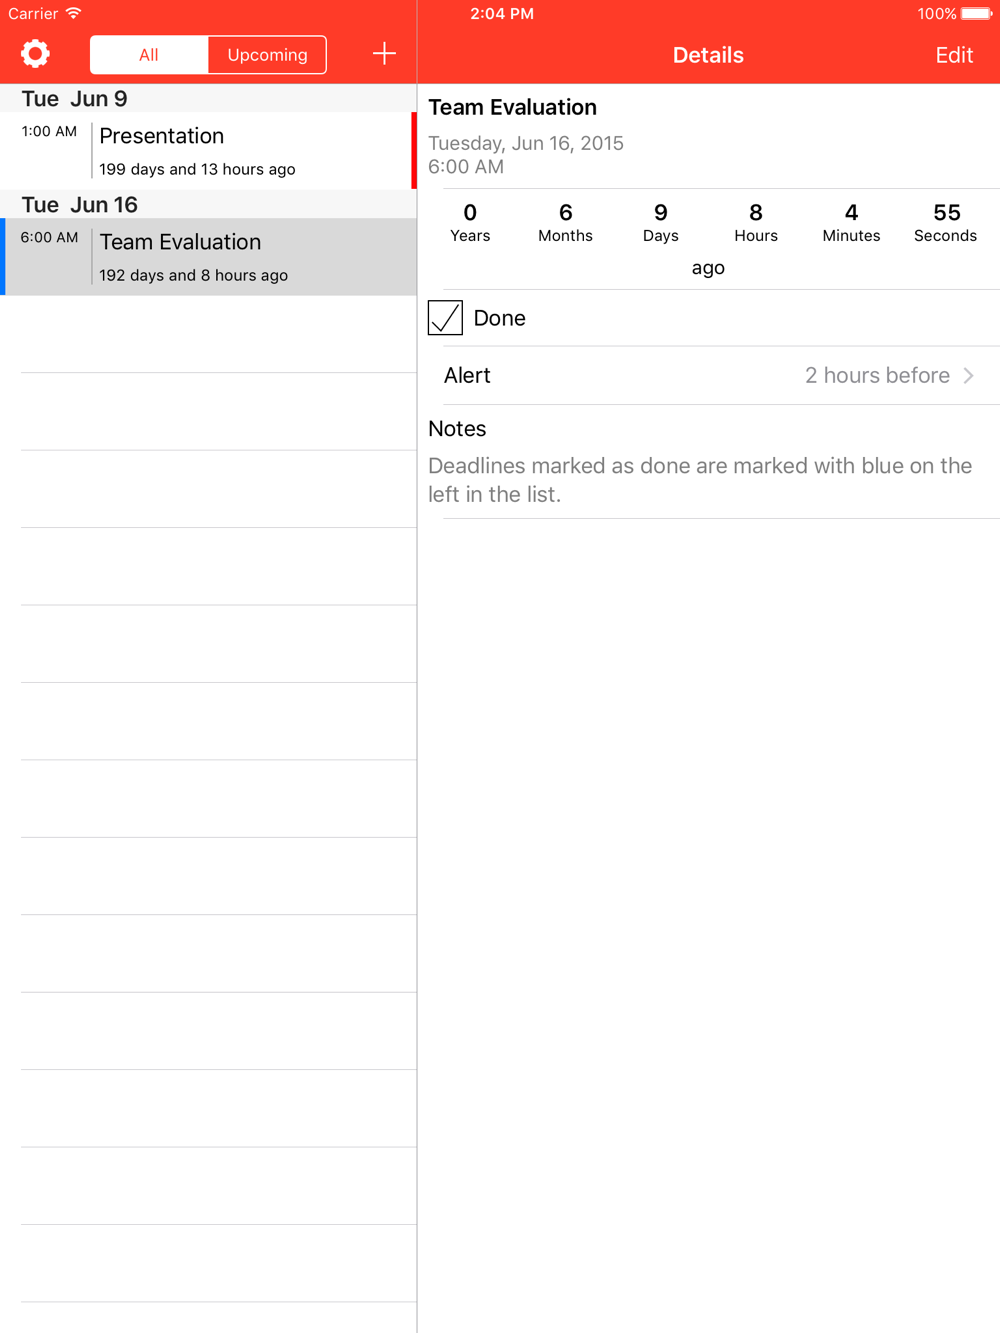This screenshot has height=1333, width=1000.
Task: Tap the blue done marker on Team Evaluation
Action: (3, 257)
